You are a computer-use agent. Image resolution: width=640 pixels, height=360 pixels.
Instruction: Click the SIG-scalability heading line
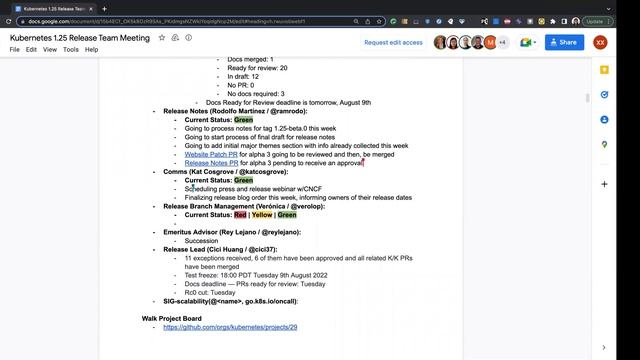(231, 301)
